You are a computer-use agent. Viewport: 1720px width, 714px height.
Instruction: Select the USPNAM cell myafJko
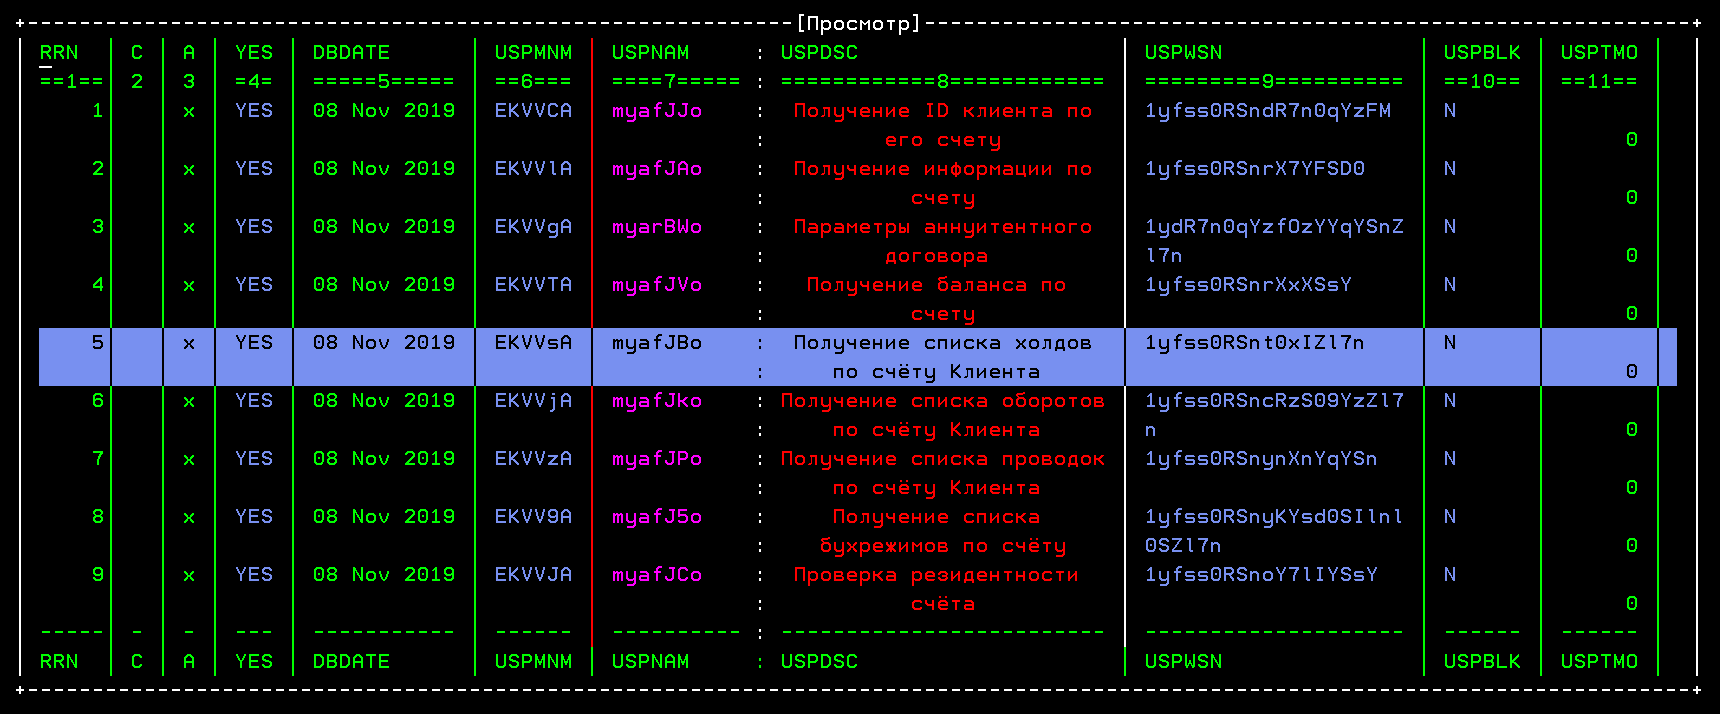click(657, 401)
